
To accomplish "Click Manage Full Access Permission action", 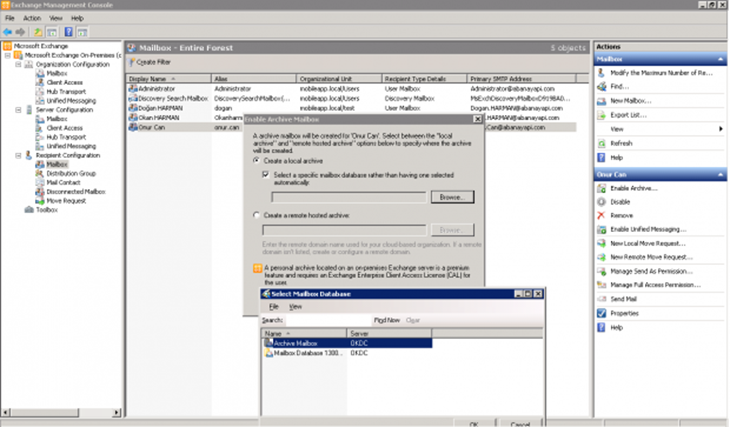I will coord(655,285).
